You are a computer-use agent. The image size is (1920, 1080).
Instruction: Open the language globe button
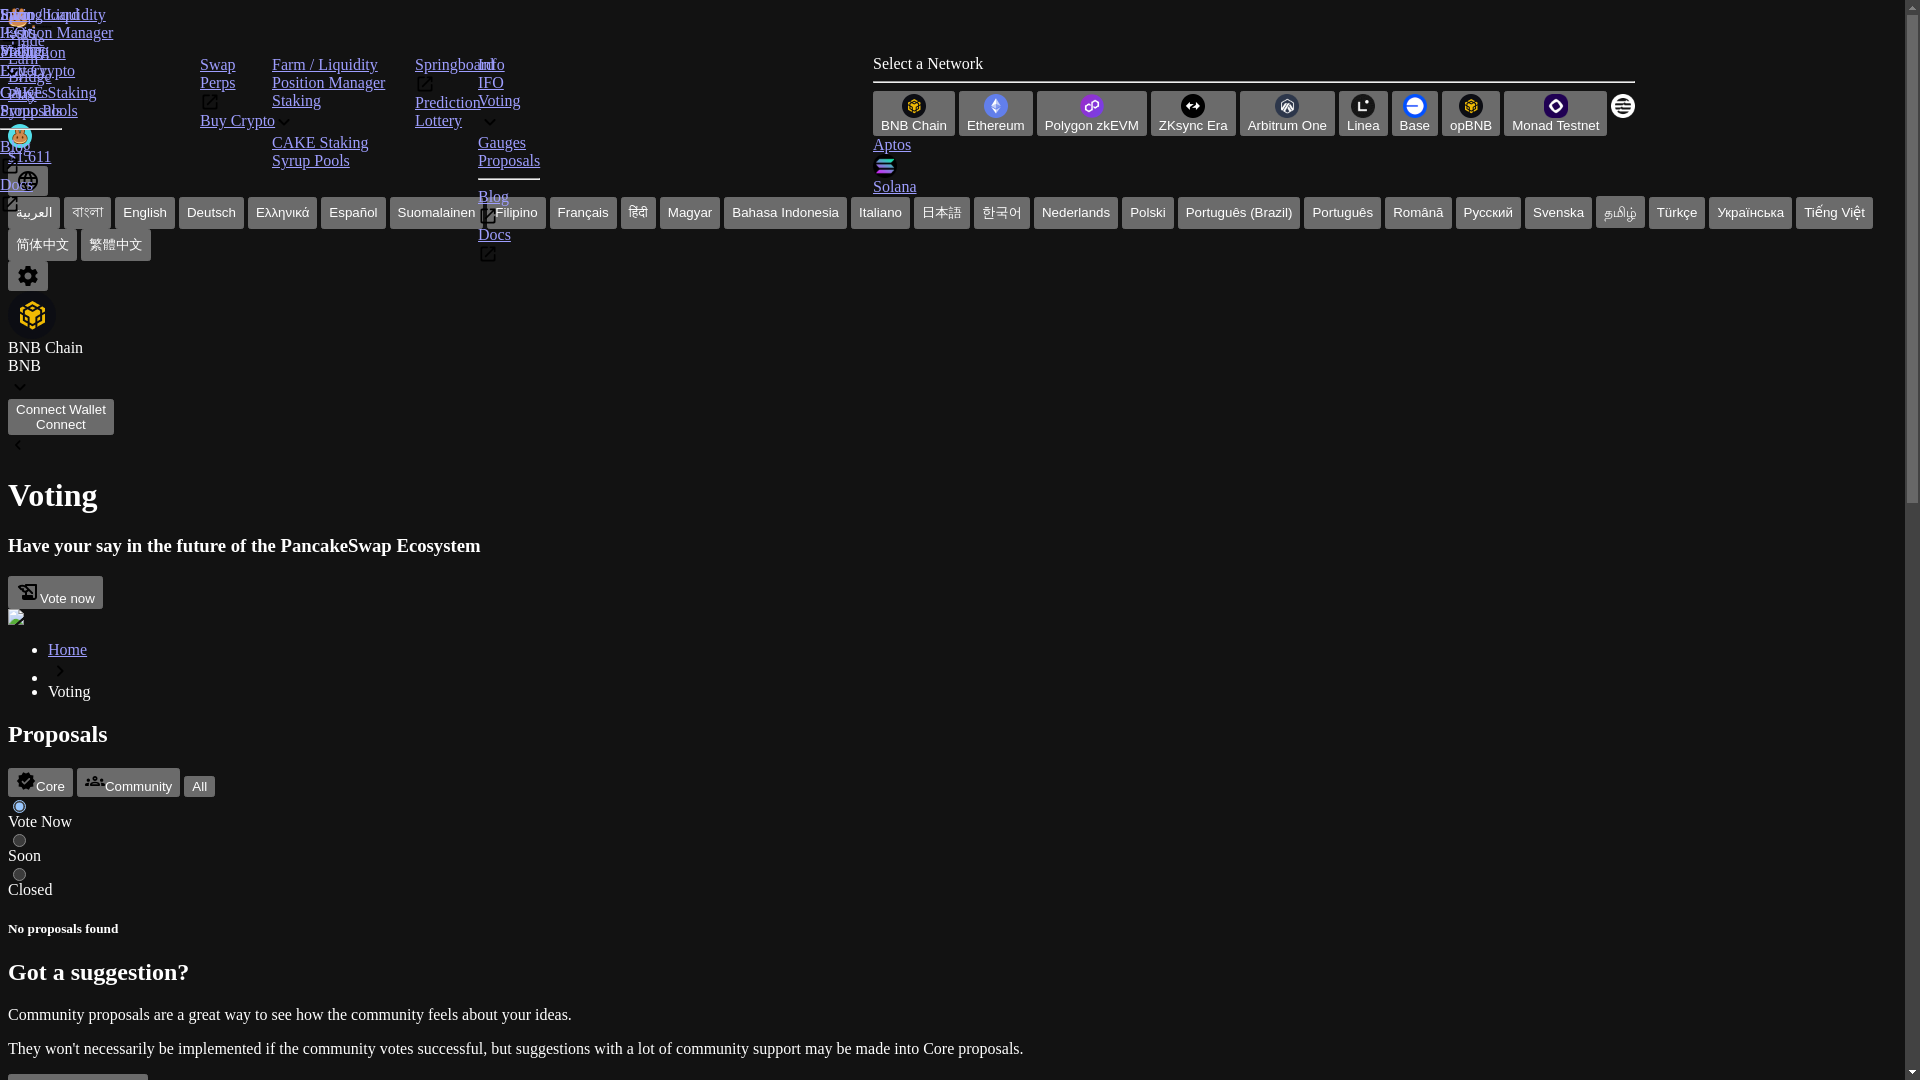[x=28, y=181]
